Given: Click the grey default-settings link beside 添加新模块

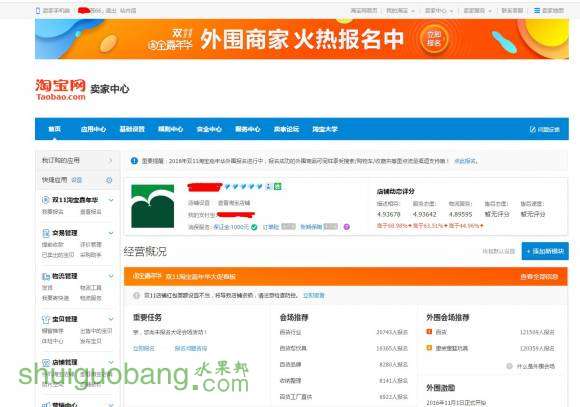Looking at the screenshot, I should (x=499, y=251).
